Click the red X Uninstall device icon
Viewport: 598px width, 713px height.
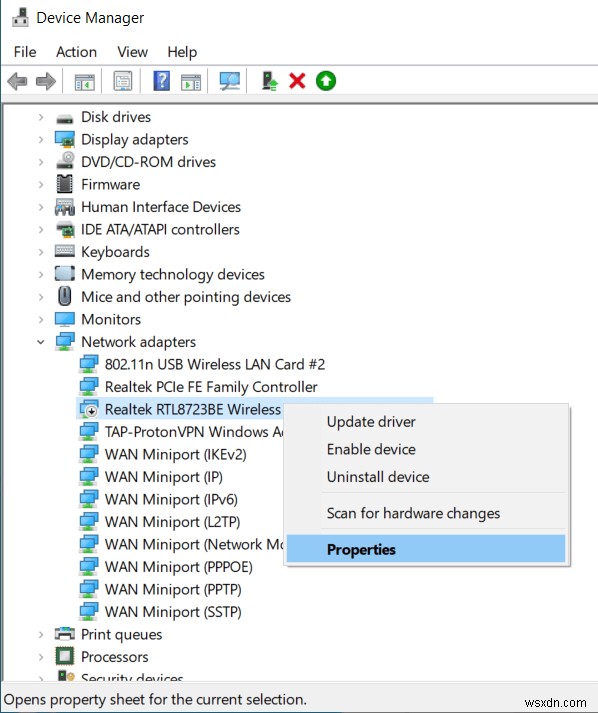297,81
